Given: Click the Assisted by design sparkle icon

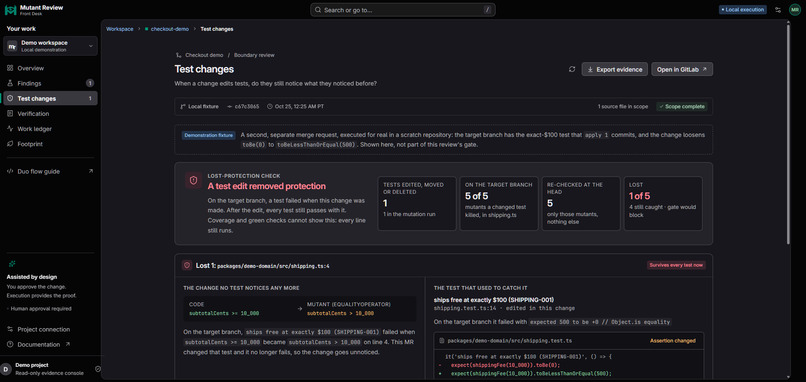Looking at the screenshot, I should pyautogui.click(x=11, y=264).
